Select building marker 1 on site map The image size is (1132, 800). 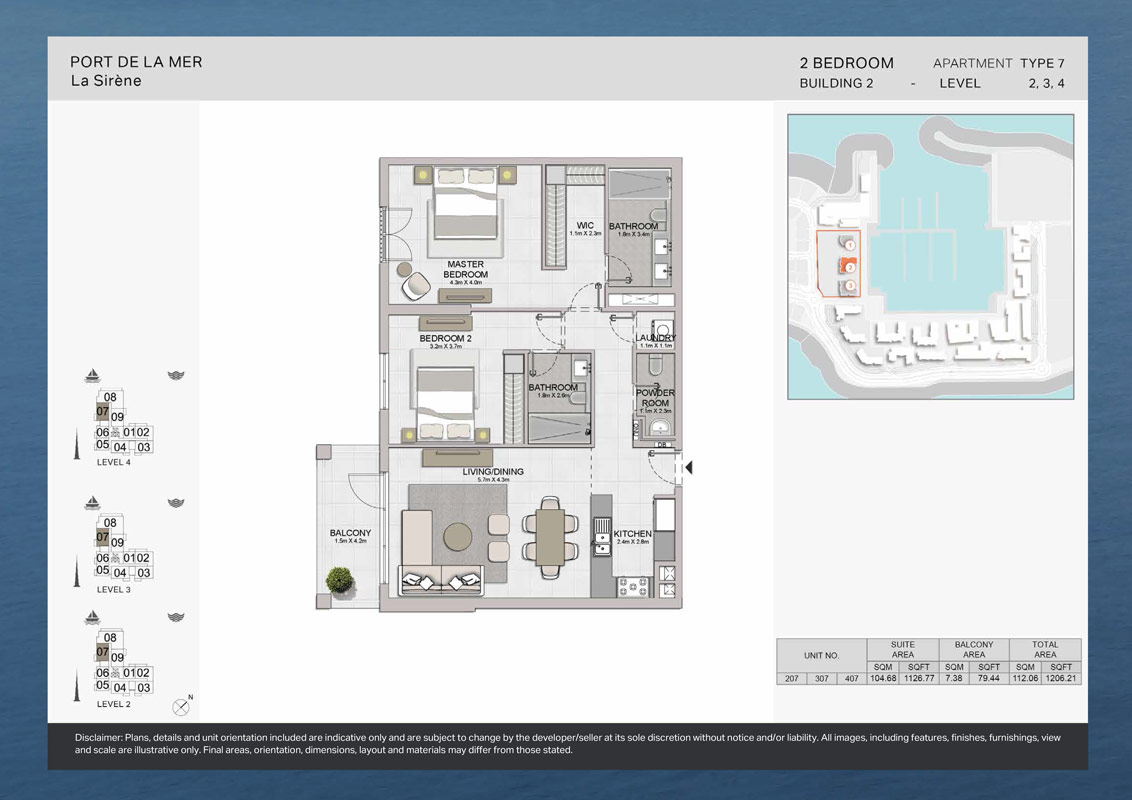click(x=849, y=244)
